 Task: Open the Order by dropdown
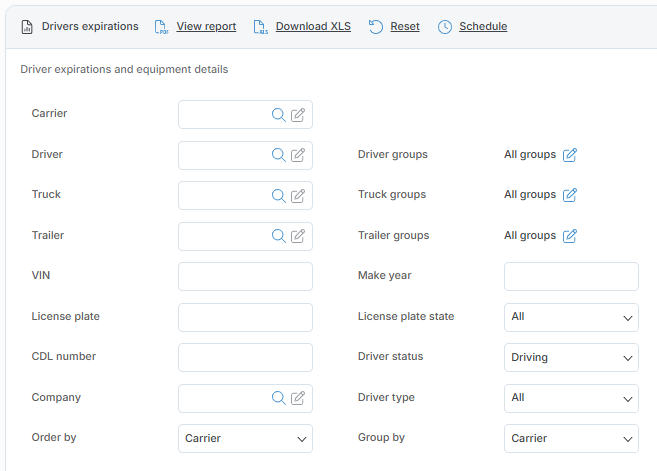[245, 438]
